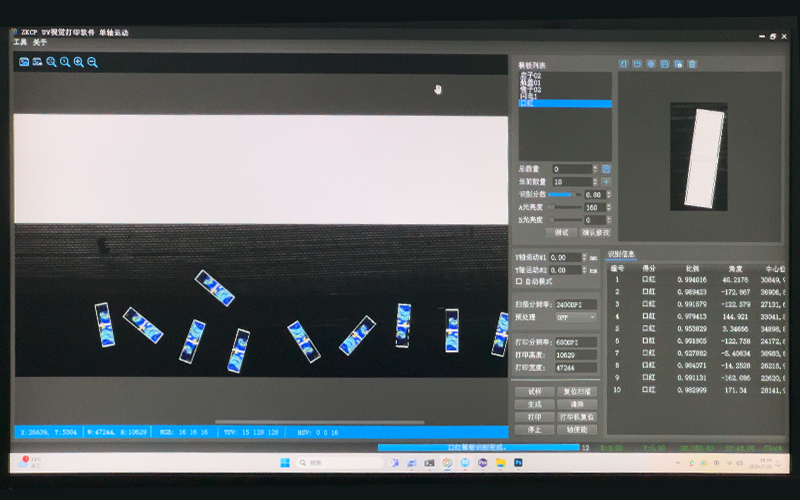800x500 pixels.
Task: Select the highlighted 口红 template in the list
Action: [x=565, y=103]
